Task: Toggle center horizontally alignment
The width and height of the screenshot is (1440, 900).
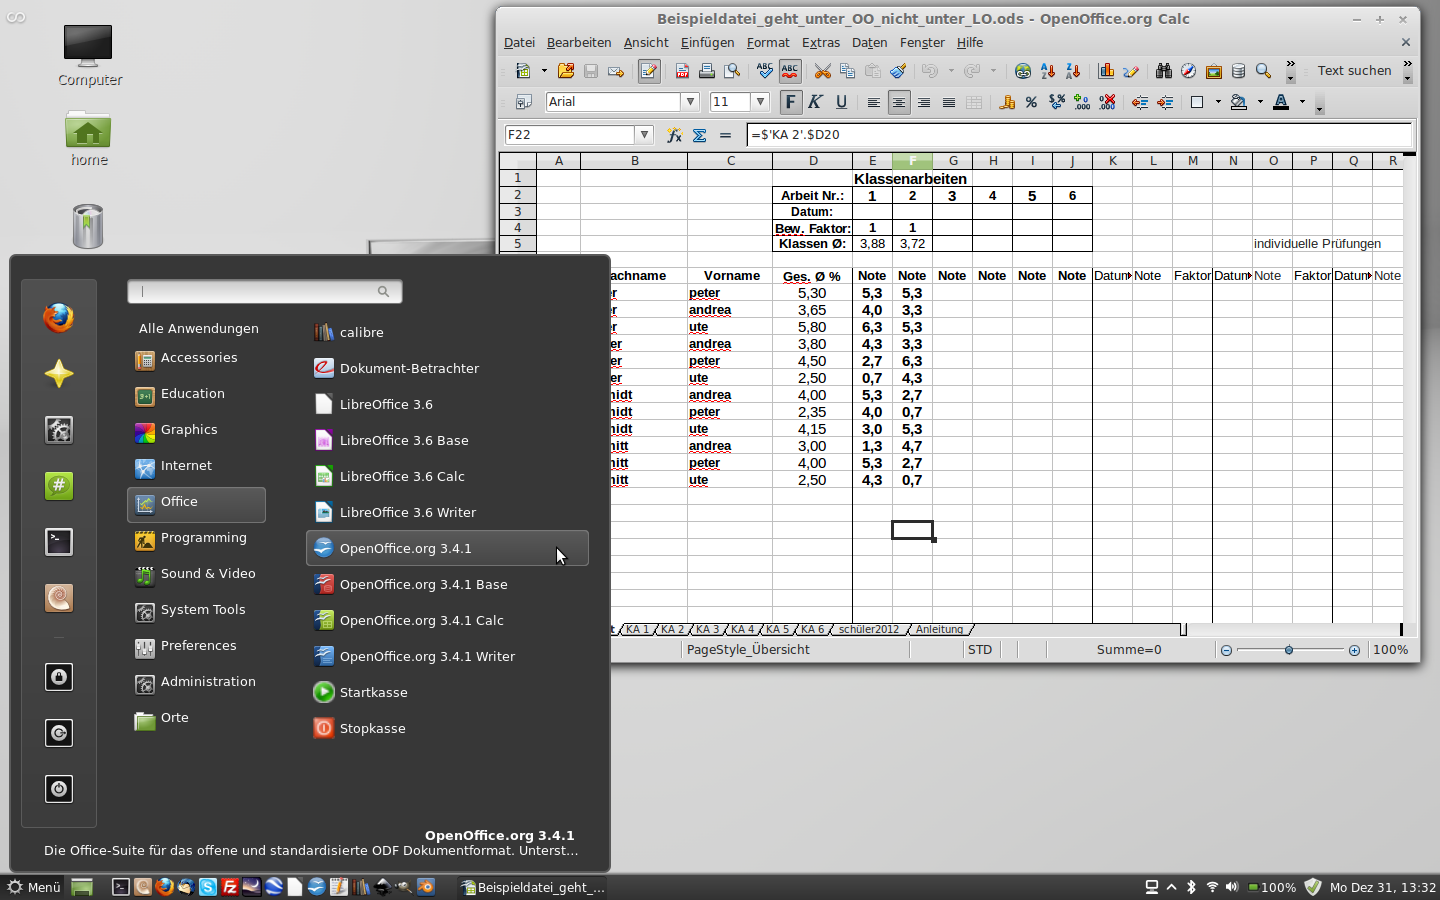Action: pos(899,102)
